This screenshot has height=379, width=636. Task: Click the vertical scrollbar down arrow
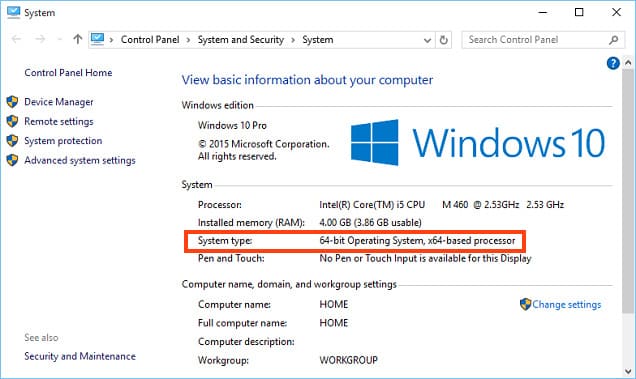[628, 371]
